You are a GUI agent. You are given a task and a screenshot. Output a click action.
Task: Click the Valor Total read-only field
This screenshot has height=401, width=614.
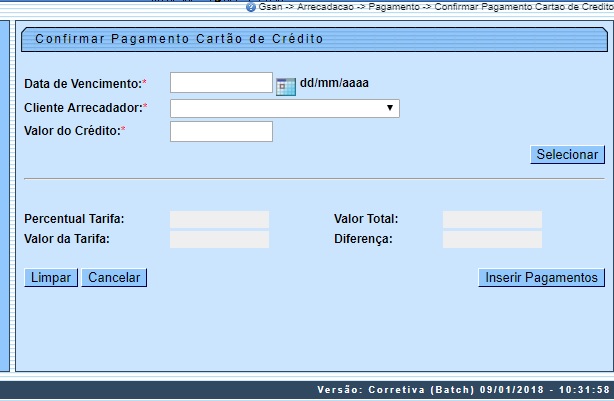[492, 219]
